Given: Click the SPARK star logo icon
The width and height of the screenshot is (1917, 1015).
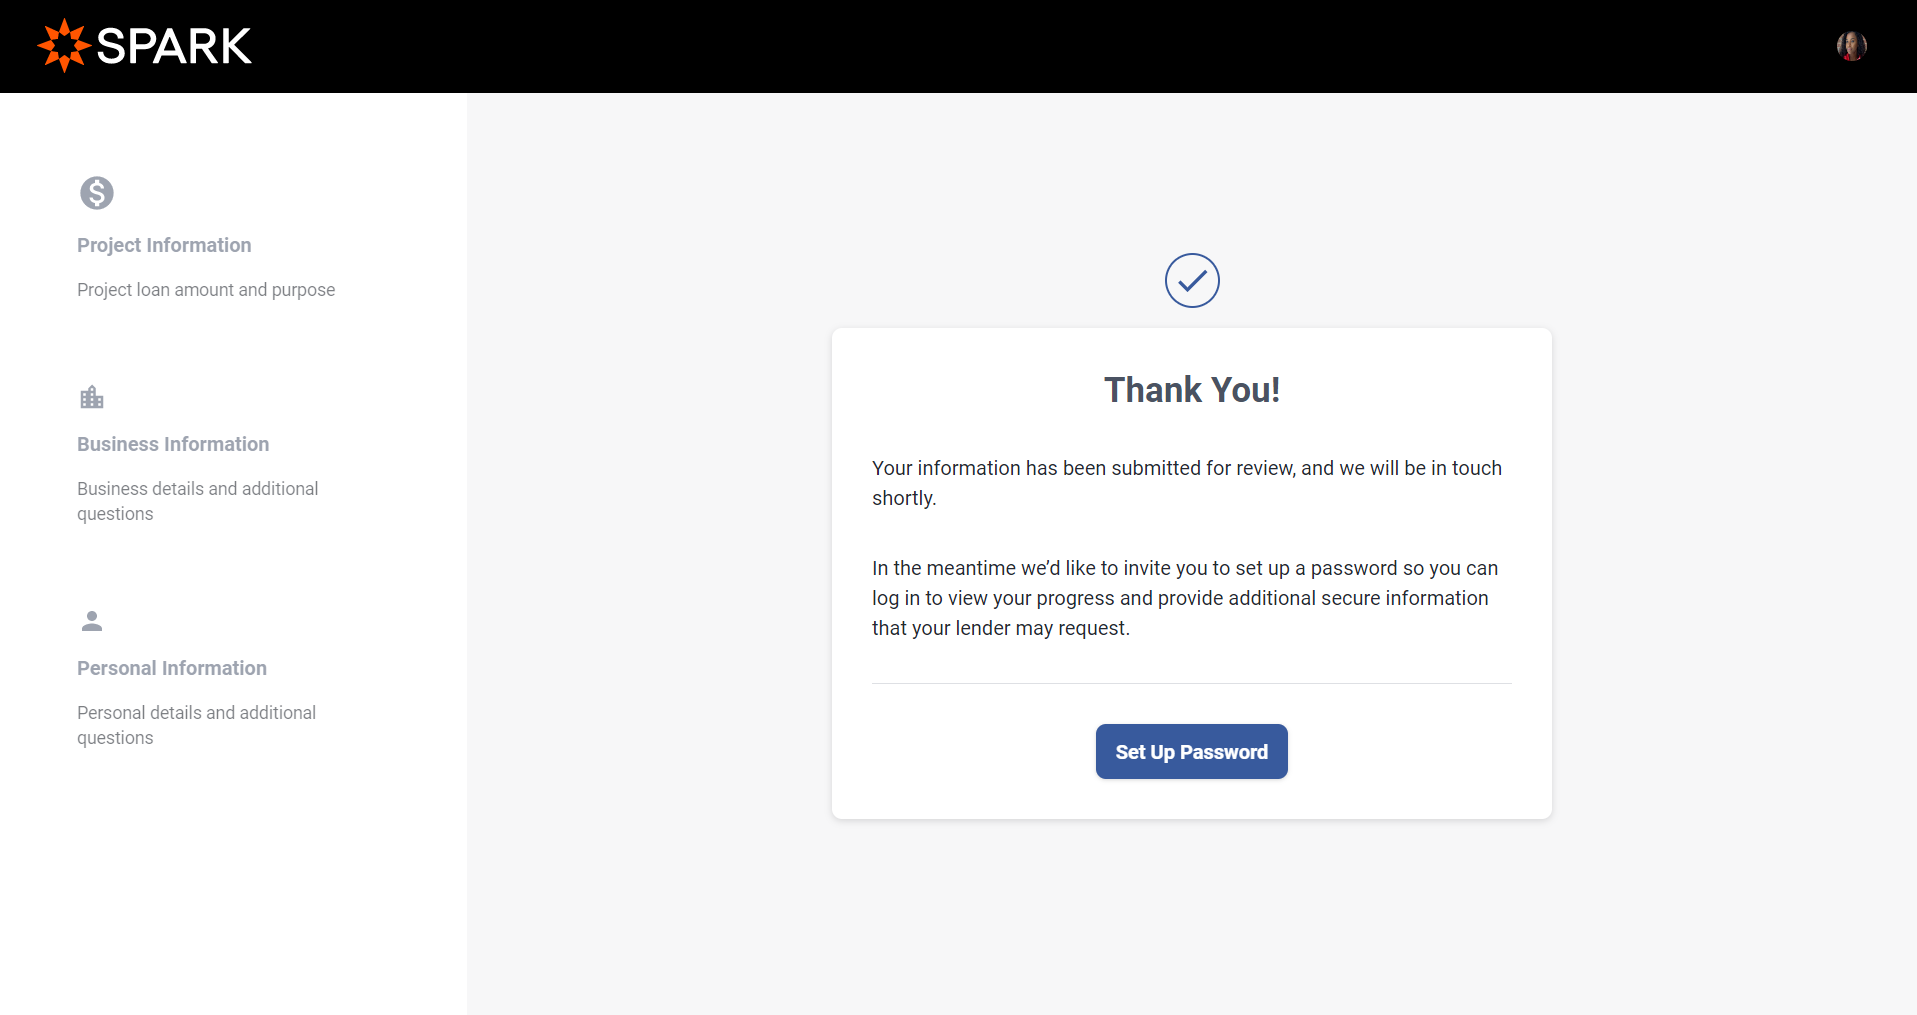Looking at the screenshot, I should click(x=64, y=46).
